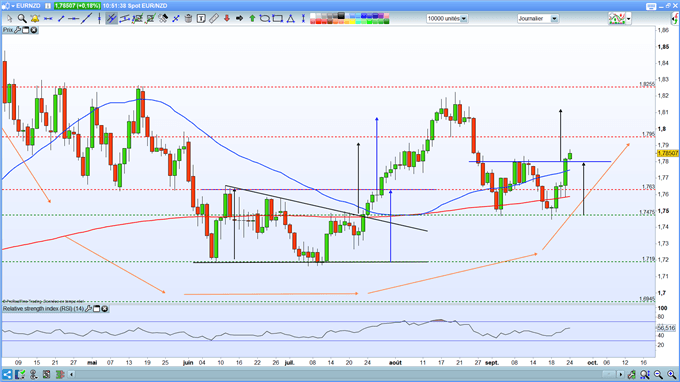680x382 pixels.
Task: Select the blue cross marker tool
Action: click(x=176, y=19)
